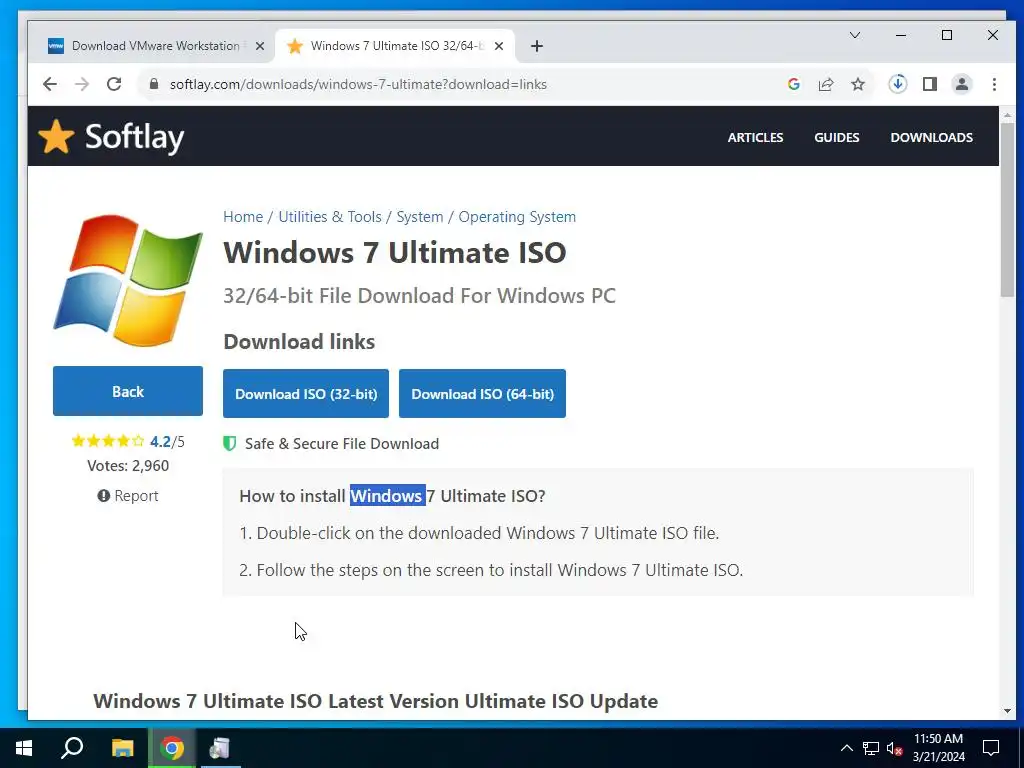Click Chrome icon in taskbar

click(x=172, y=748)
